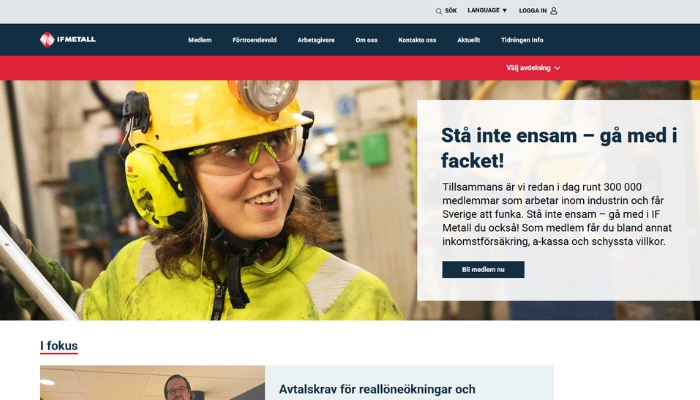Click the SÖK text label
Viewport: 700px width, 400px height.
tap(451, 10)
